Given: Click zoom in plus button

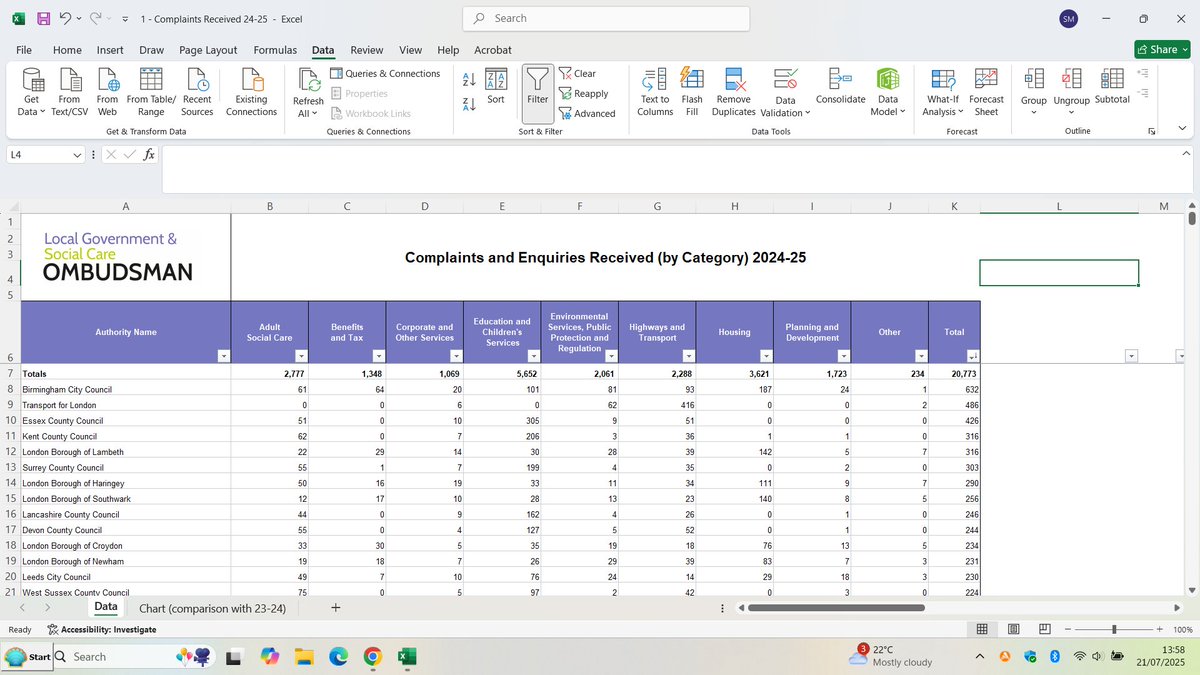Looking at the screenshot, I should click(1159, 629).
